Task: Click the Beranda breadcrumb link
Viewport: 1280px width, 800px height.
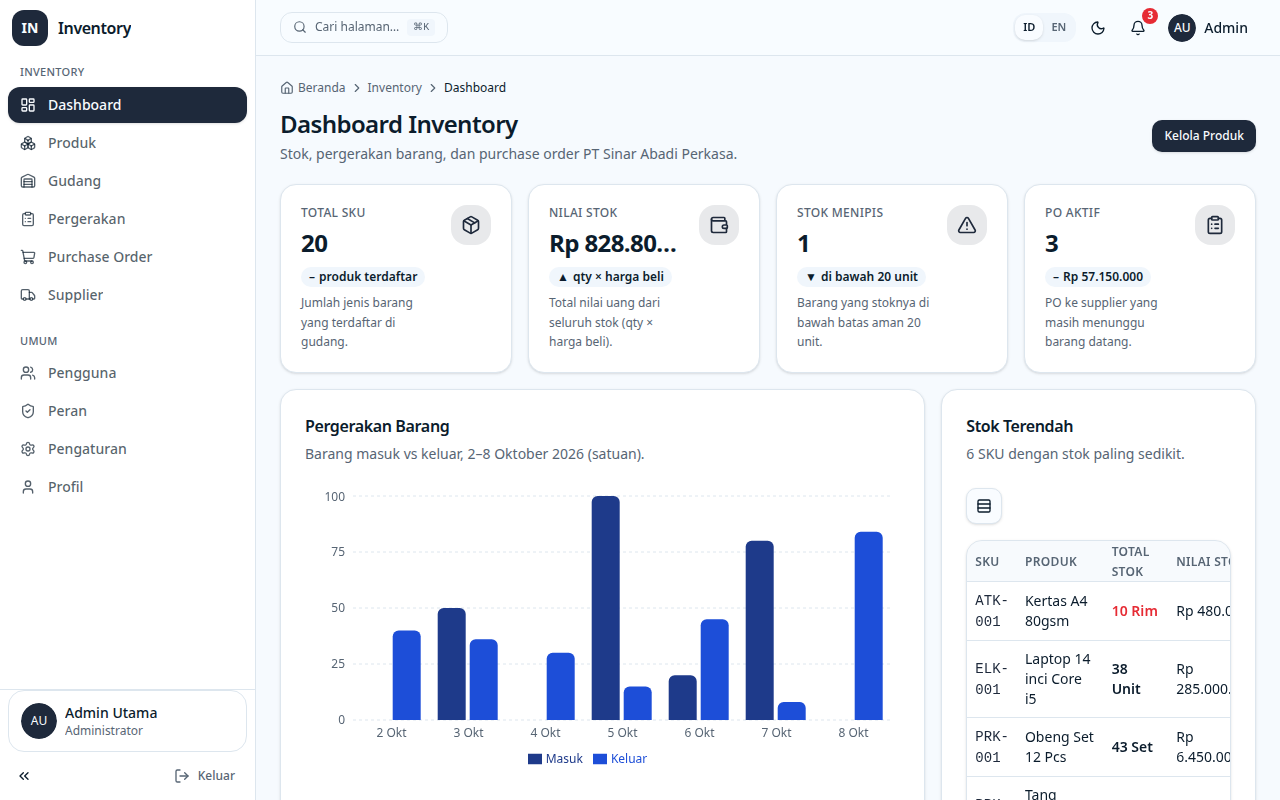Action: 313,88
